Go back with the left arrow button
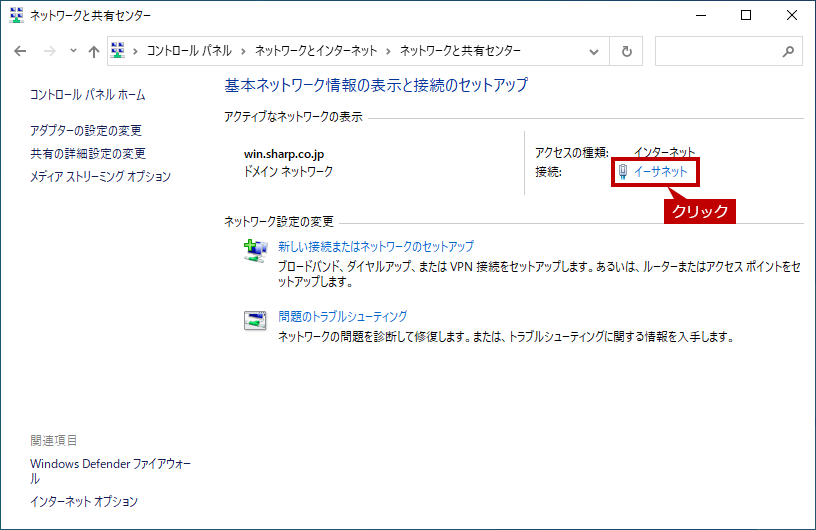 pyautogui.click(x=20, y=51)
